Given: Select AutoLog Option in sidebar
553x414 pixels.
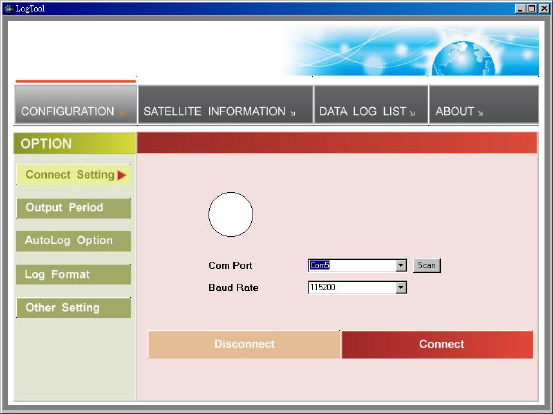Looking at the screenshot, I should point(73,241).
